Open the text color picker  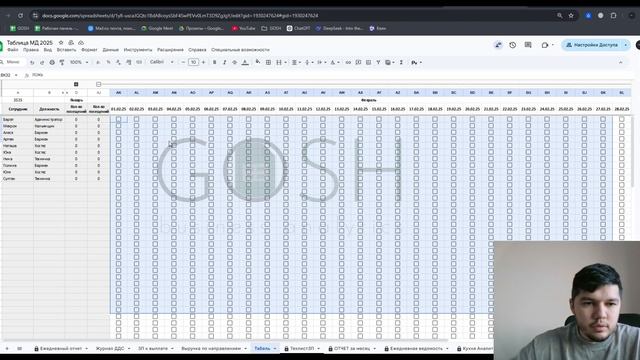click(245, 62)
